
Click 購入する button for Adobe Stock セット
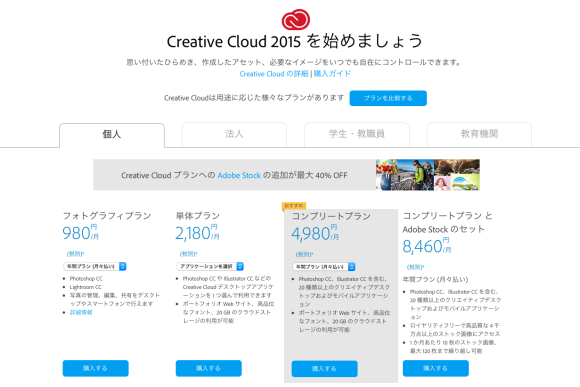point(436,368)
